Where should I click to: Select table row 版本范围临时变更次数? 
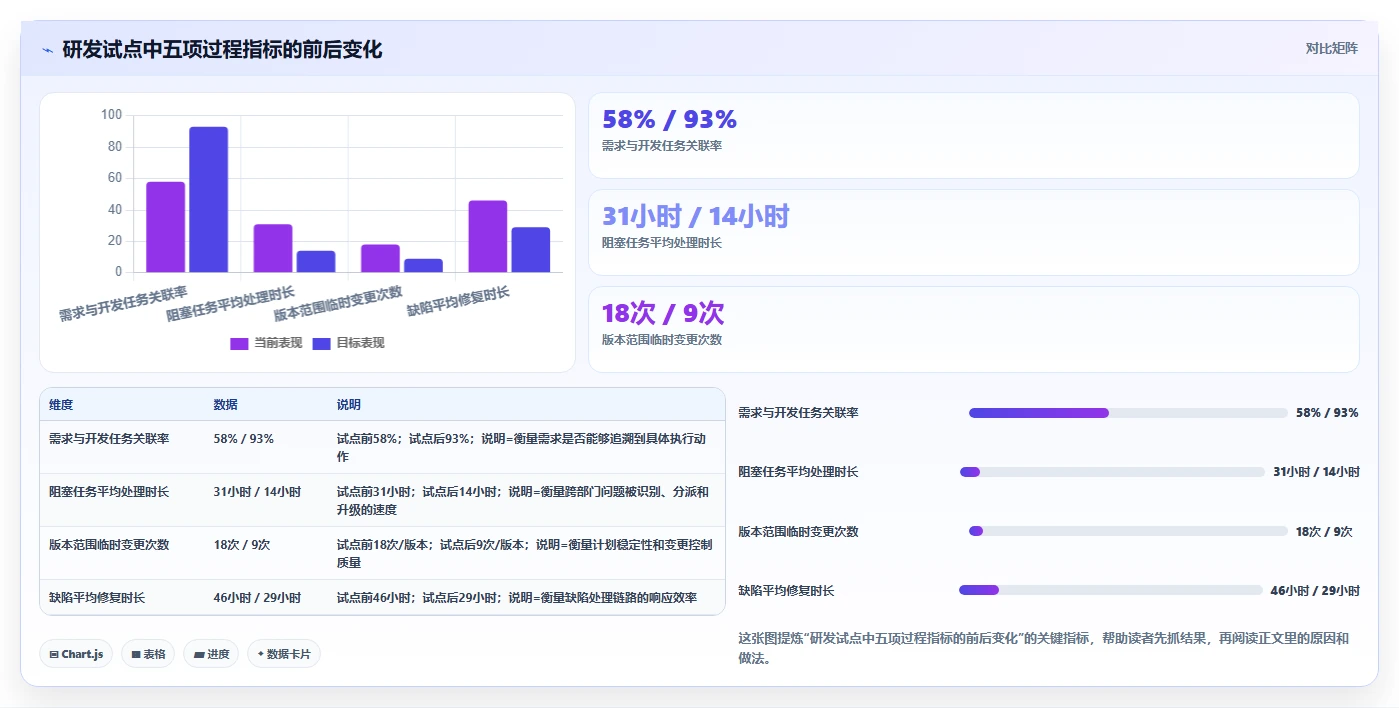pos(382,553)
